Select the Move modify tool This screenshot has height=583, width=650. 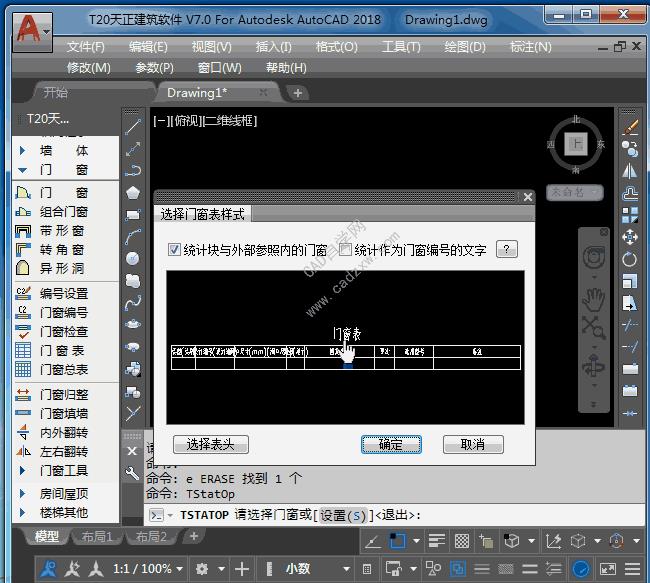(x=630, y=237)
